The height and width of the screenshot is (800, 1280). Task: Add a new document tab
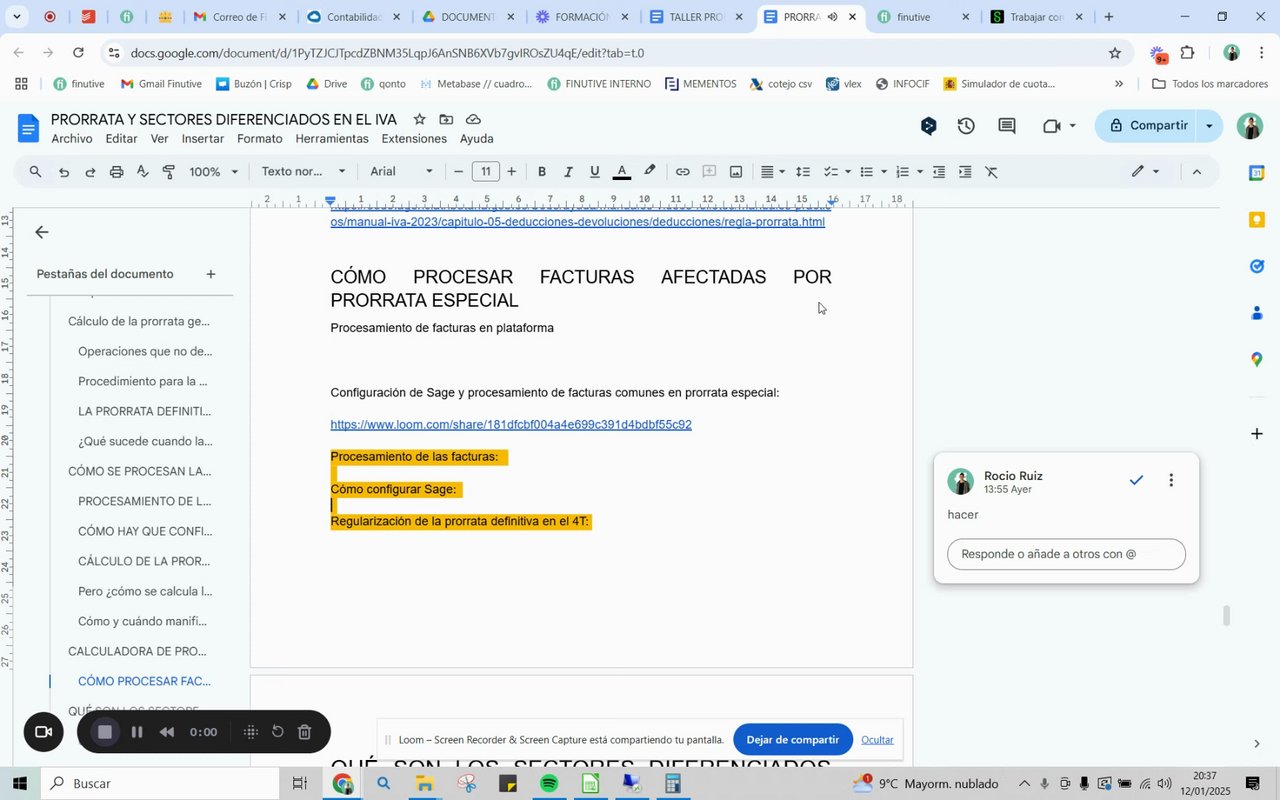(x=211, y=274)
